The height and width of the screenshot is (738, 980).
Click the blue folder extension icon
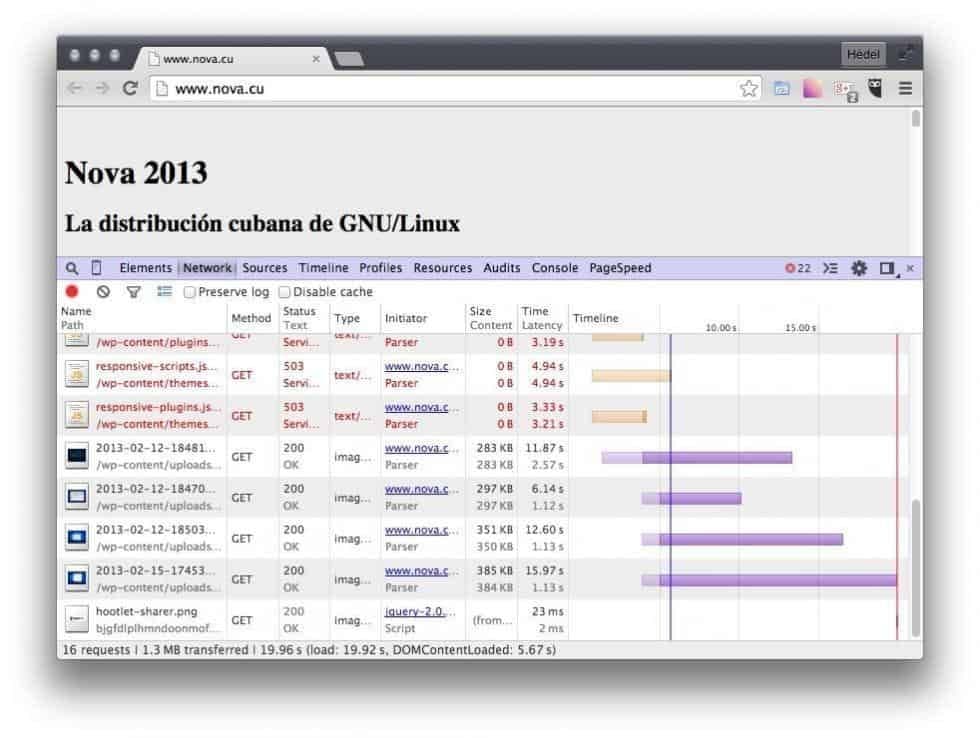click(781, 89)
